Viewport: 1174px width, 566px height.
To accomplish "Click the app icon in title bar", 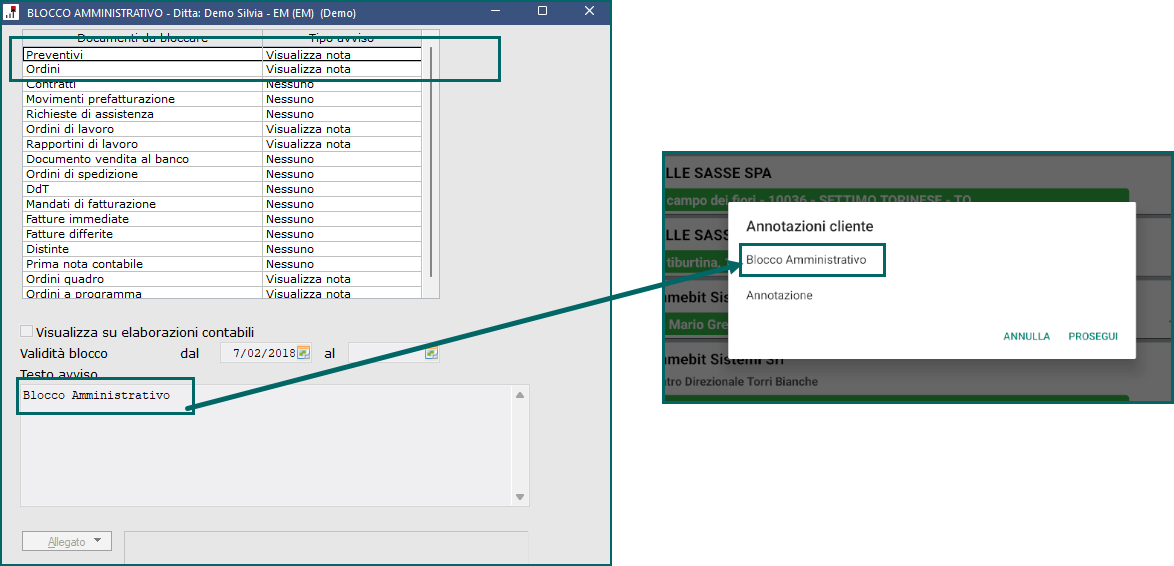I will coord(10,12).
